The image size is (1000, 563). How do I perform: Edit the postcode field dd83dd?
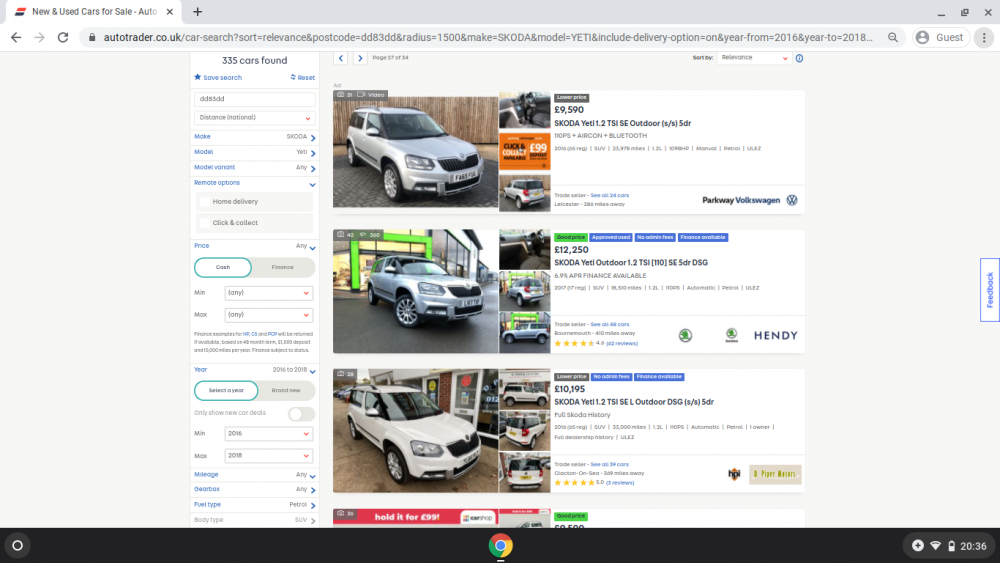254,99
